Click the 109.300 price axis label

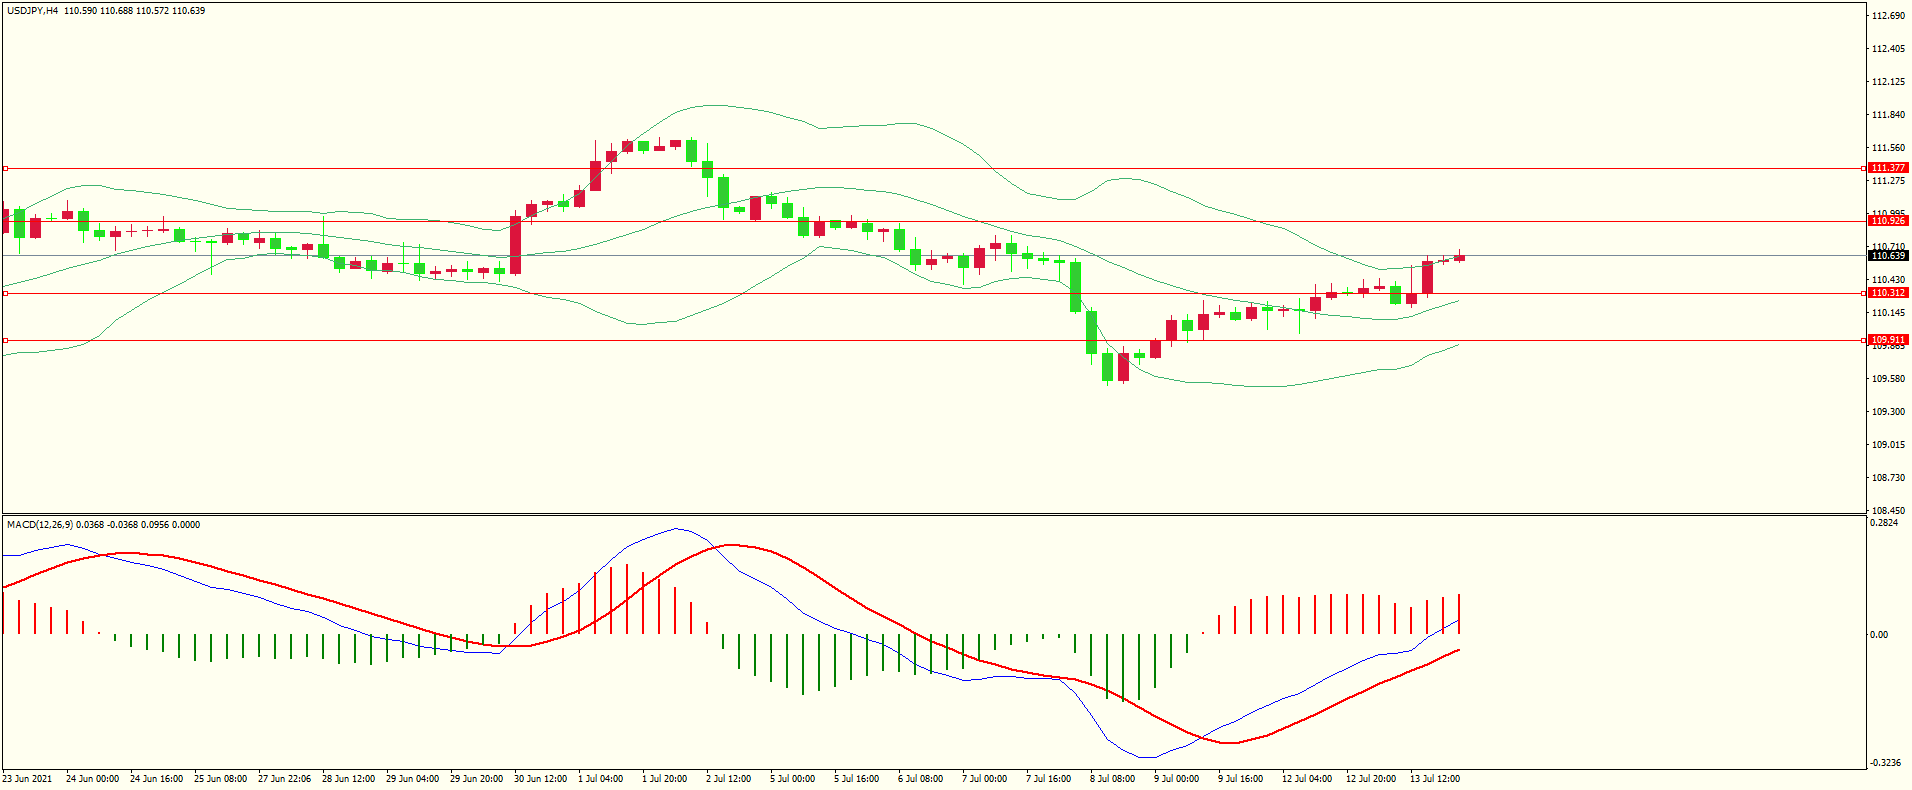[1888, 412]
